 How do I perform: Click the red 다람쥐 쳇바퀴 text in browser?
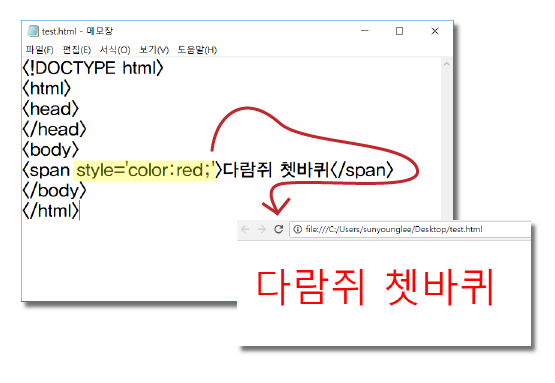375,287
